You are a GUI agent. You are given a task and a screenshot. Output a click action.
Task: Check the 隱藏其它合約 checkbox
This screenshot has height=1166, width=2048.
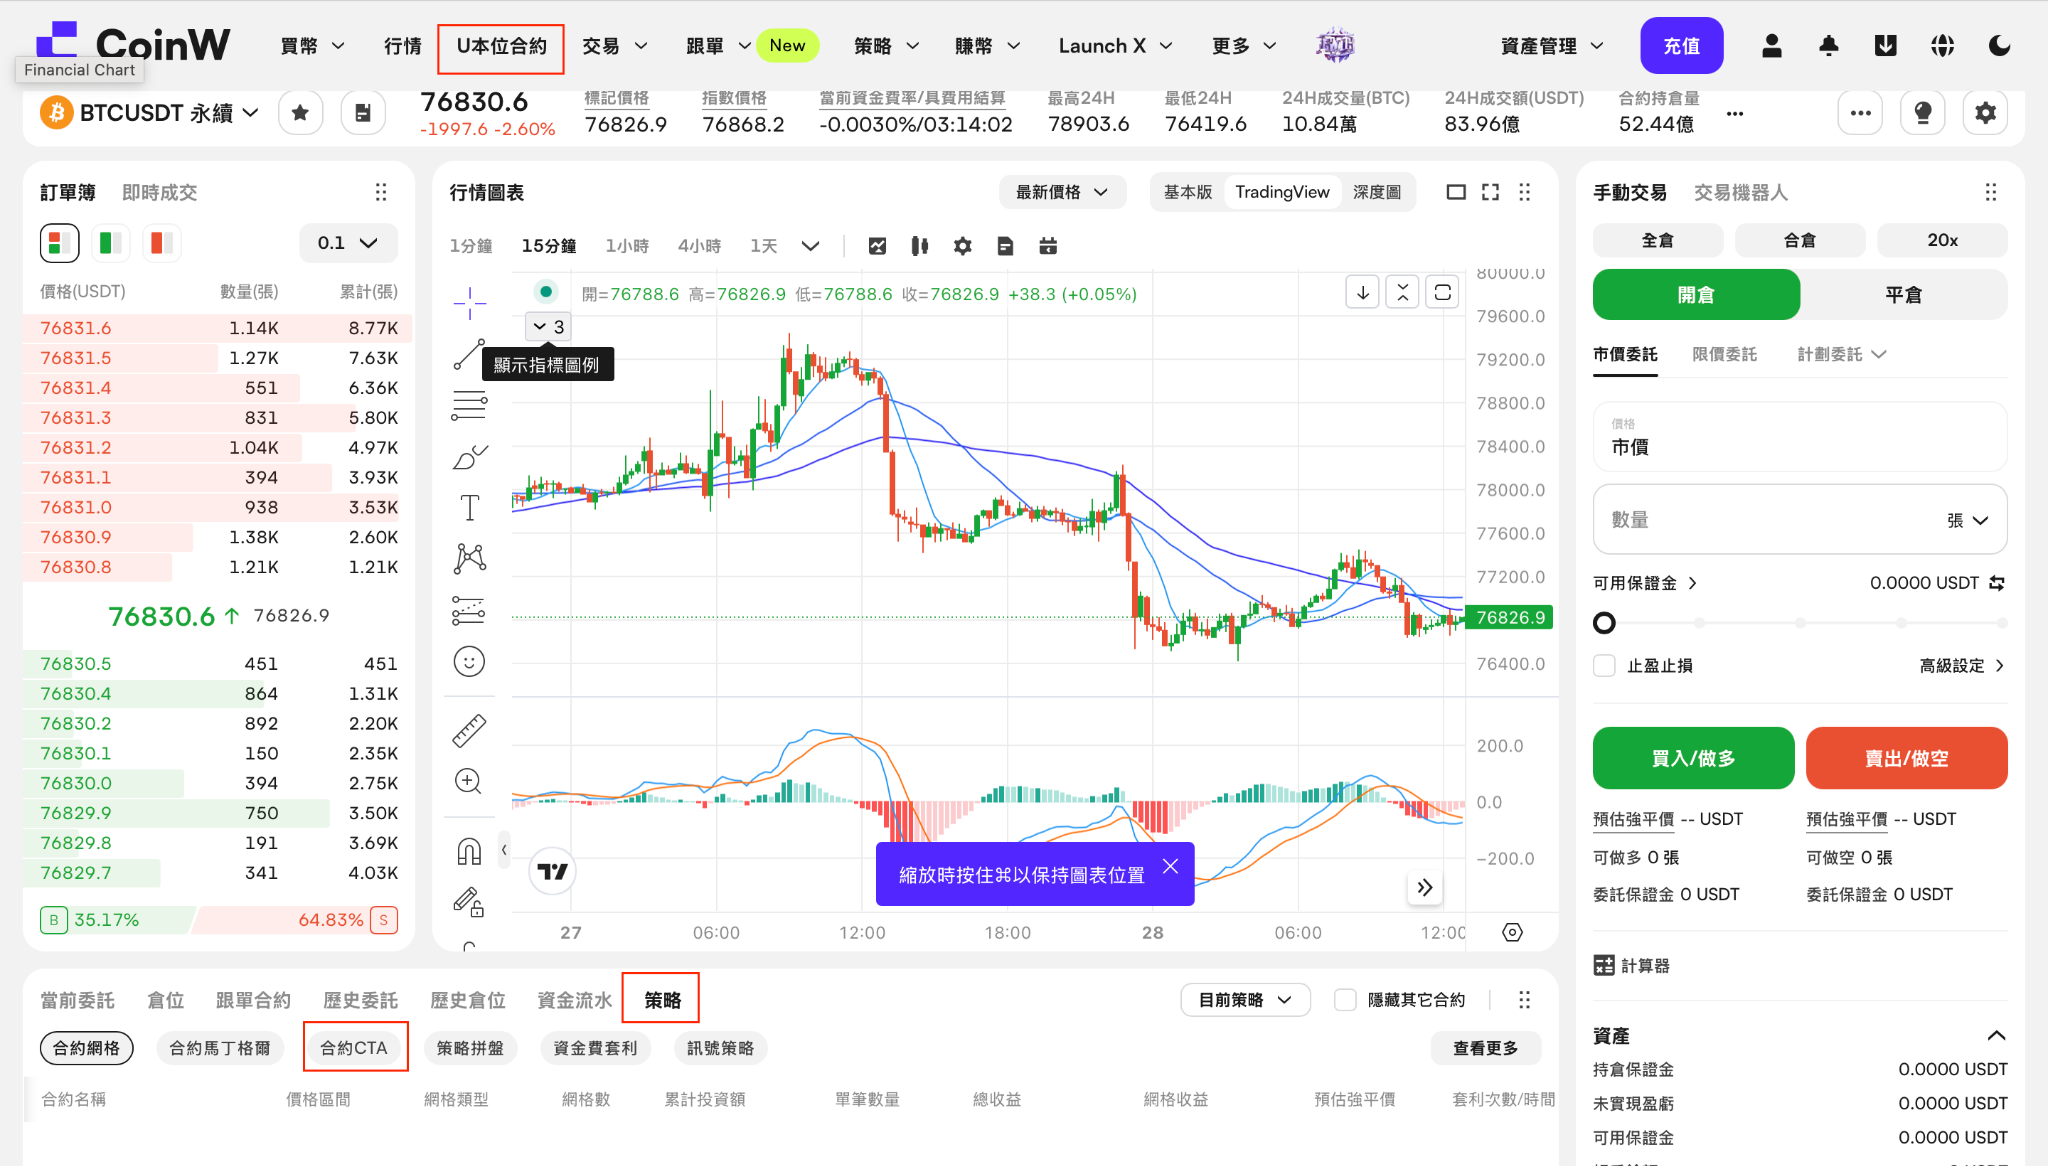click(1345, 1000)
